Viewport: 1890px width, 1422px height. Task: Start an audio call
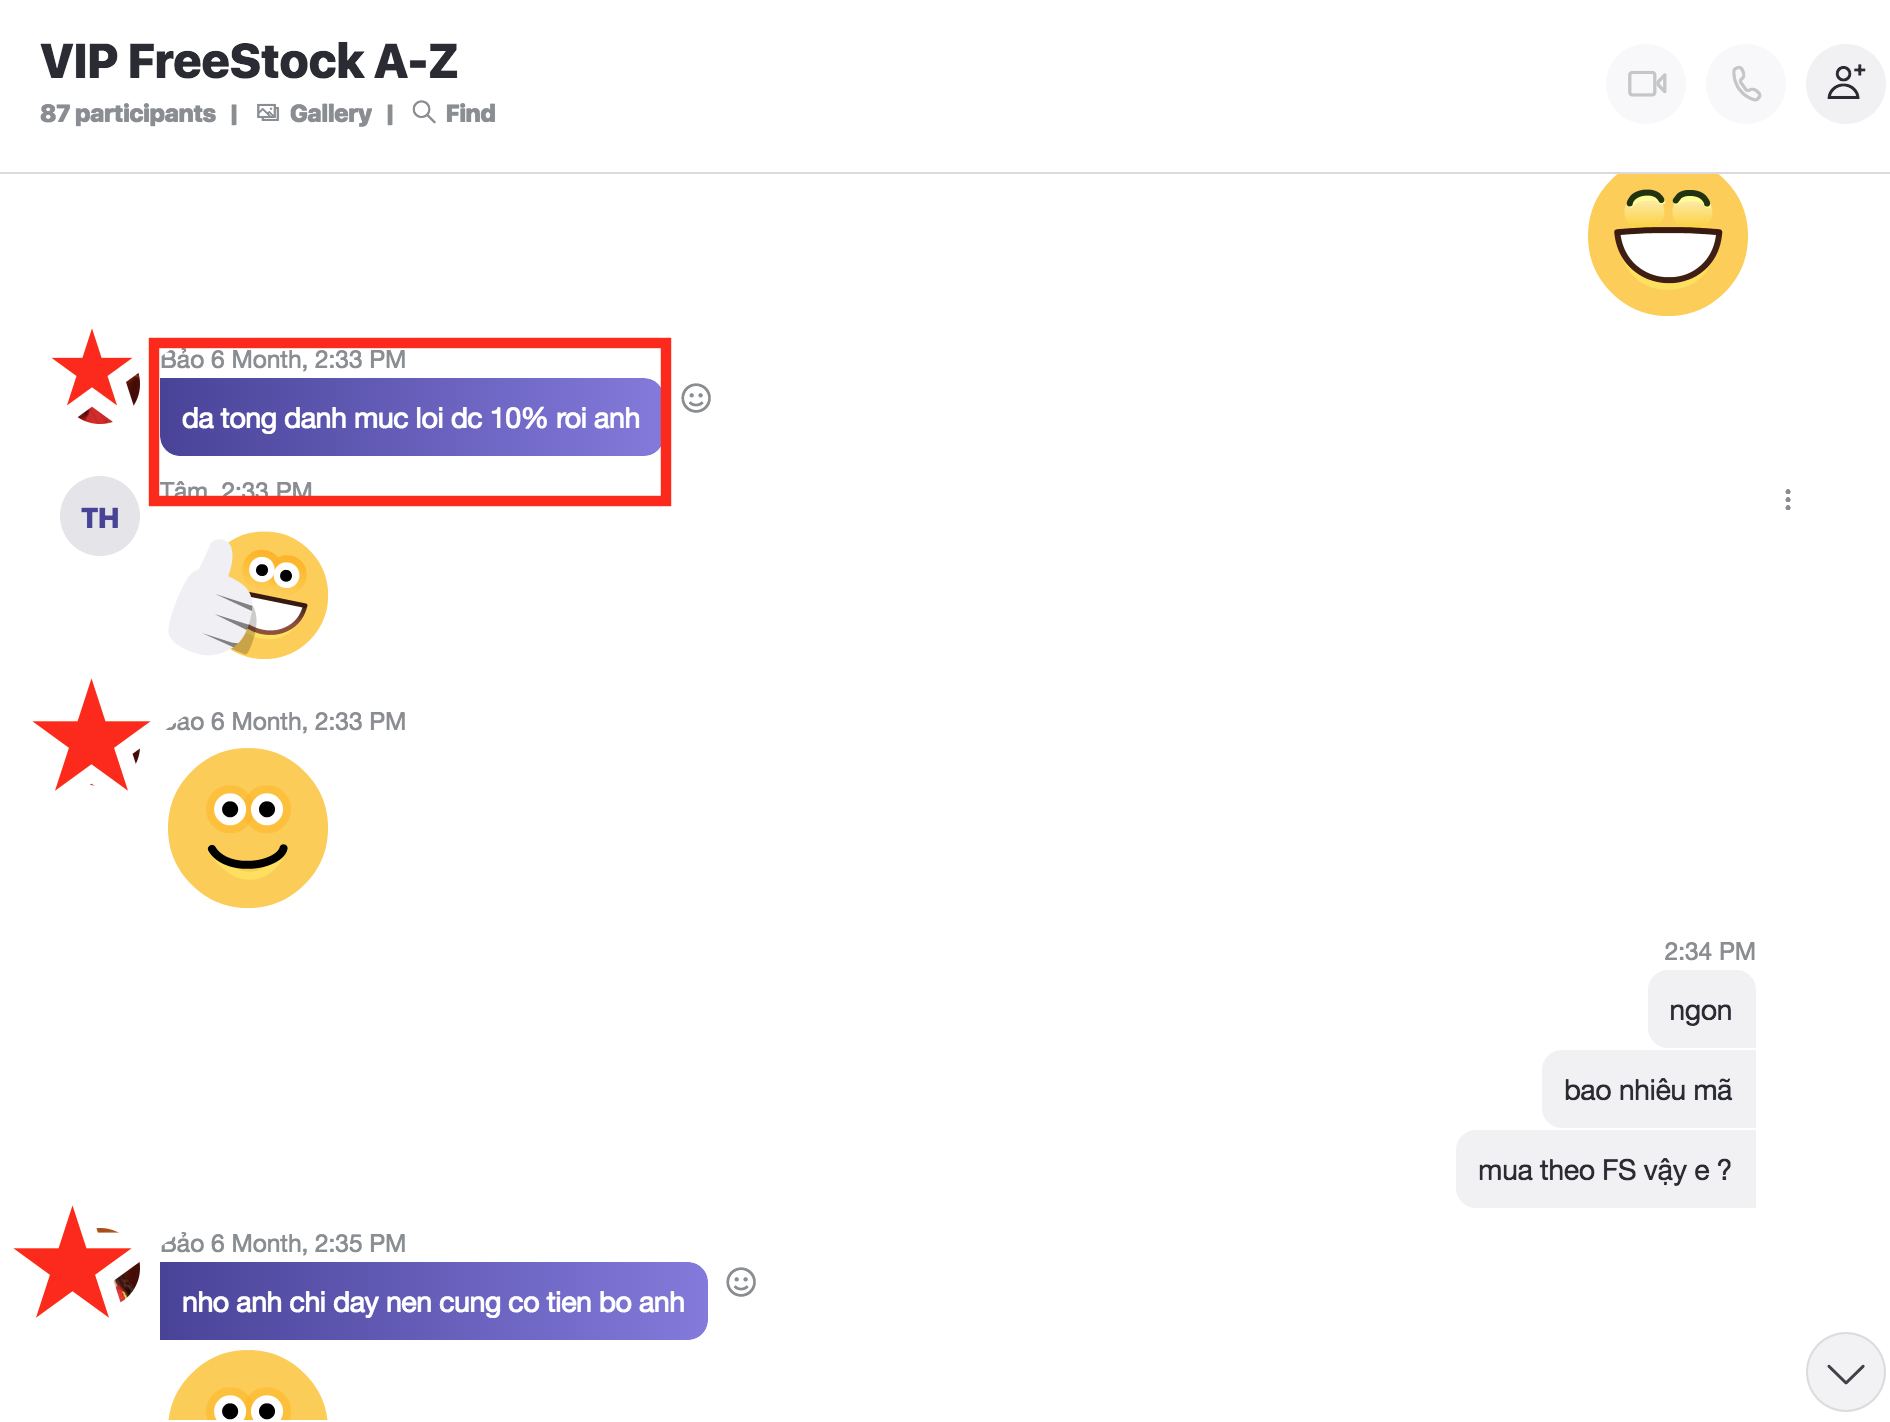click(x=1746, y=84)
